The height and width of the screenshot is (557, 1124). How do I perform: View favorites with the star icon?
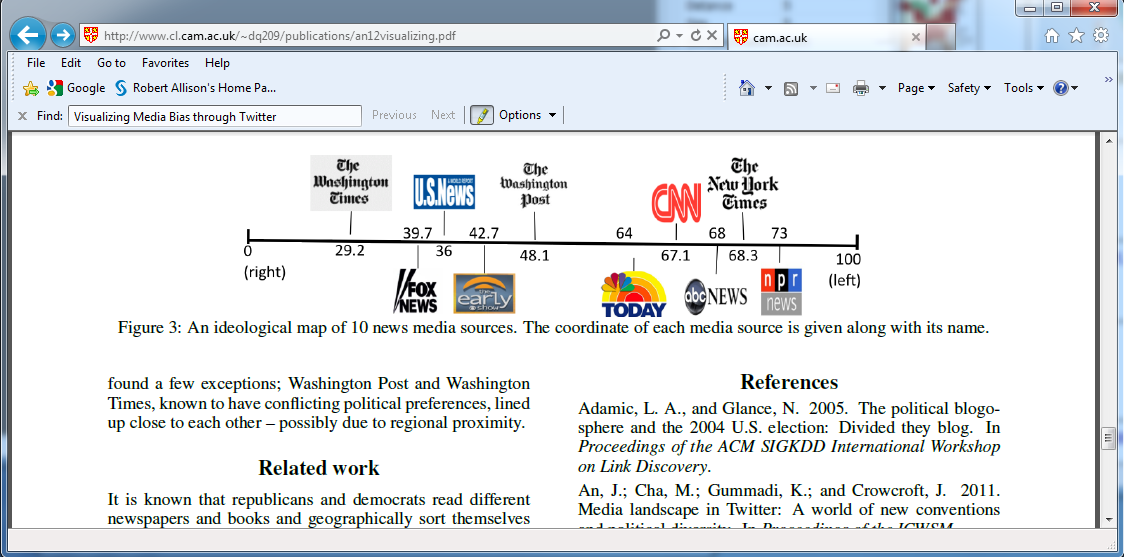coord(1076,36)
